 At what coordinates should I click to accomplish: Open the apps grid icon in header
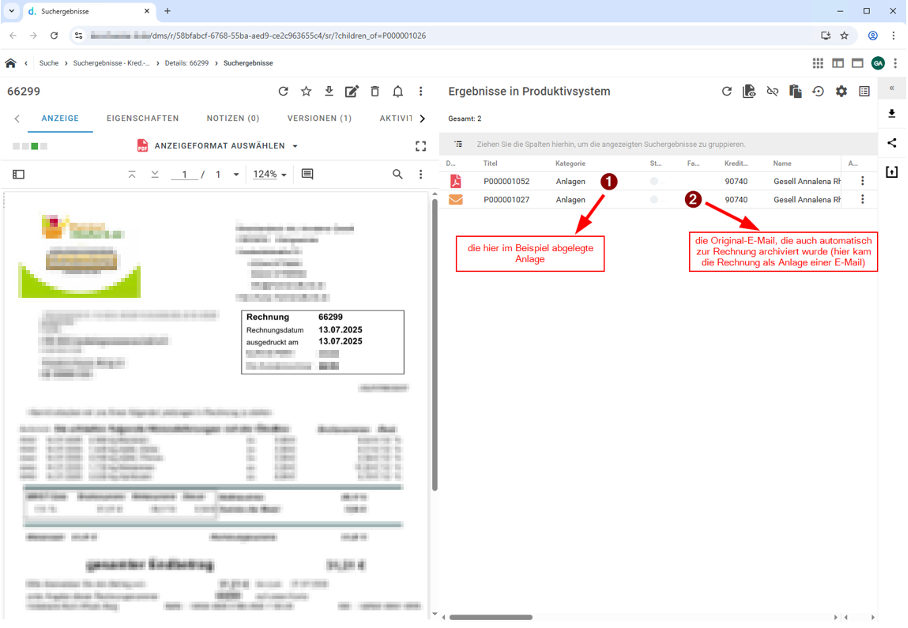tap(818, 63)
